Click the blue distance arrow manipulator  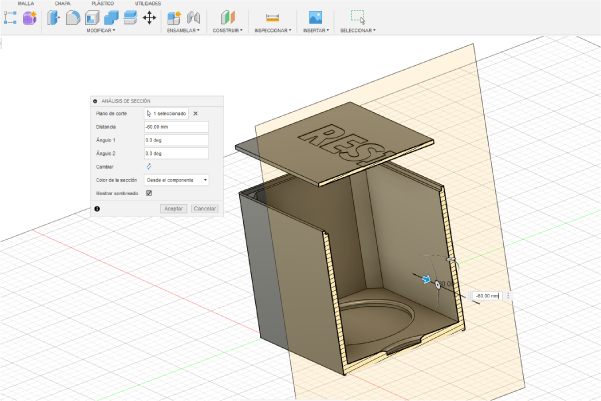[426, 281]
